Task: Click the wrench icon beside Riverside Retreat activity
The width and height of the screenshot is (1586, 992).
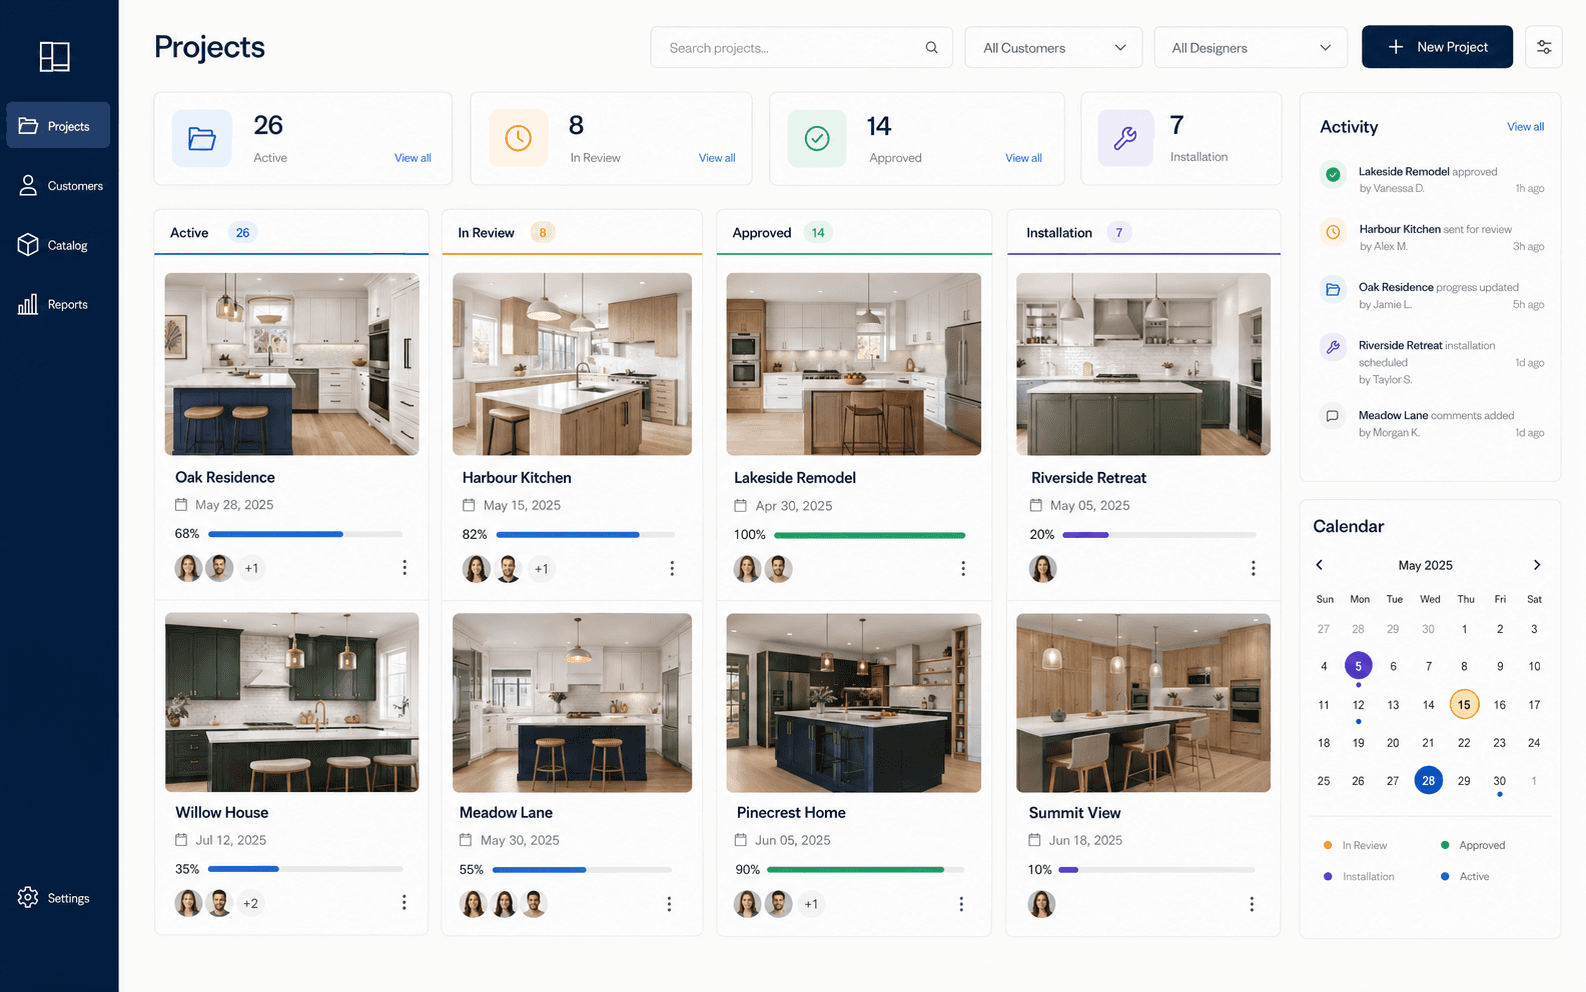Action: [x=1333, y=348]
